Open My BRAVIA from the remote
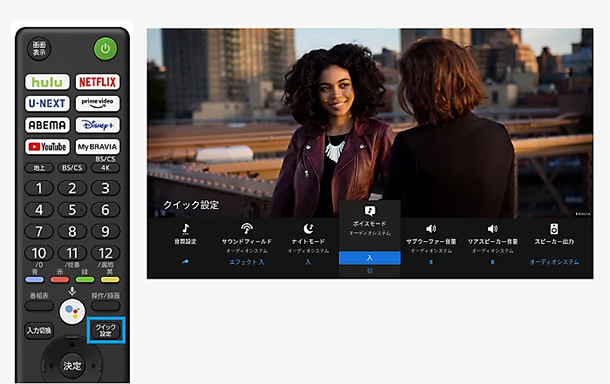The image size is (610, 384). click(97, 147)
